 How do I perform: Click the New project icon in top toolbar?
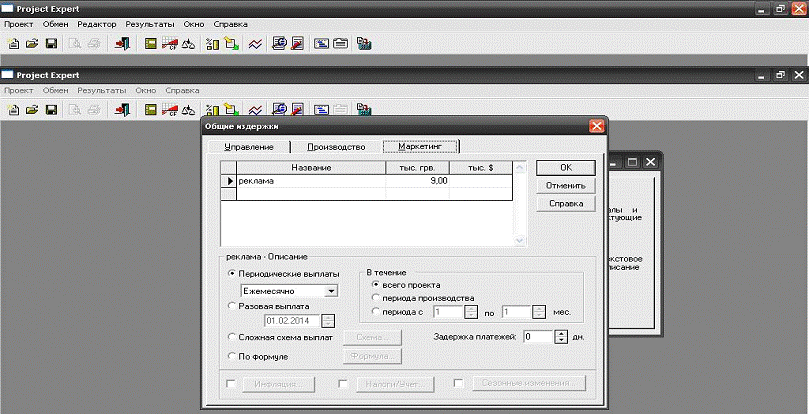pyautogui.click(x=14, y=44)
